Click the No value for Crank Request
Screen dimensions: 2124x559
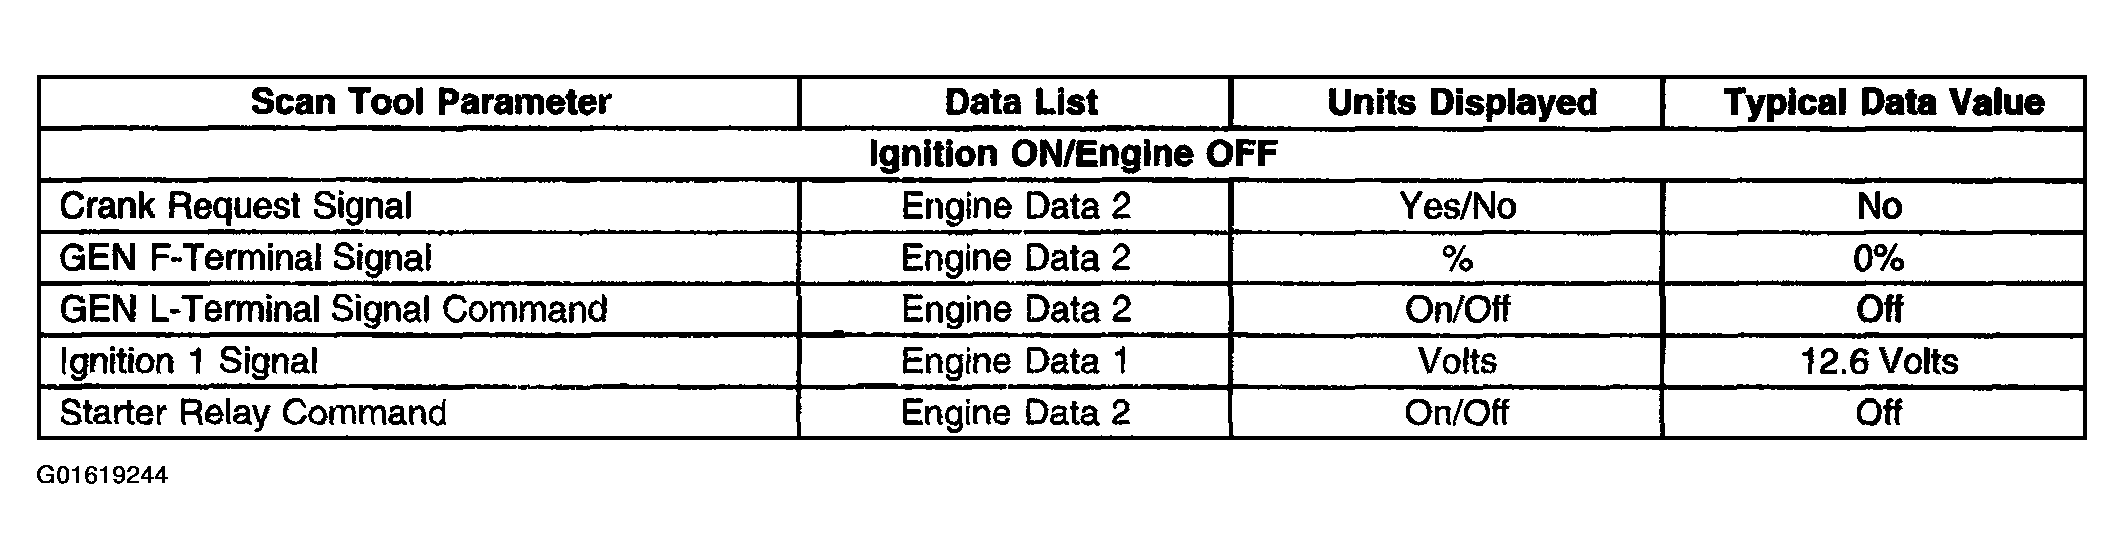tap(1879, 206)
